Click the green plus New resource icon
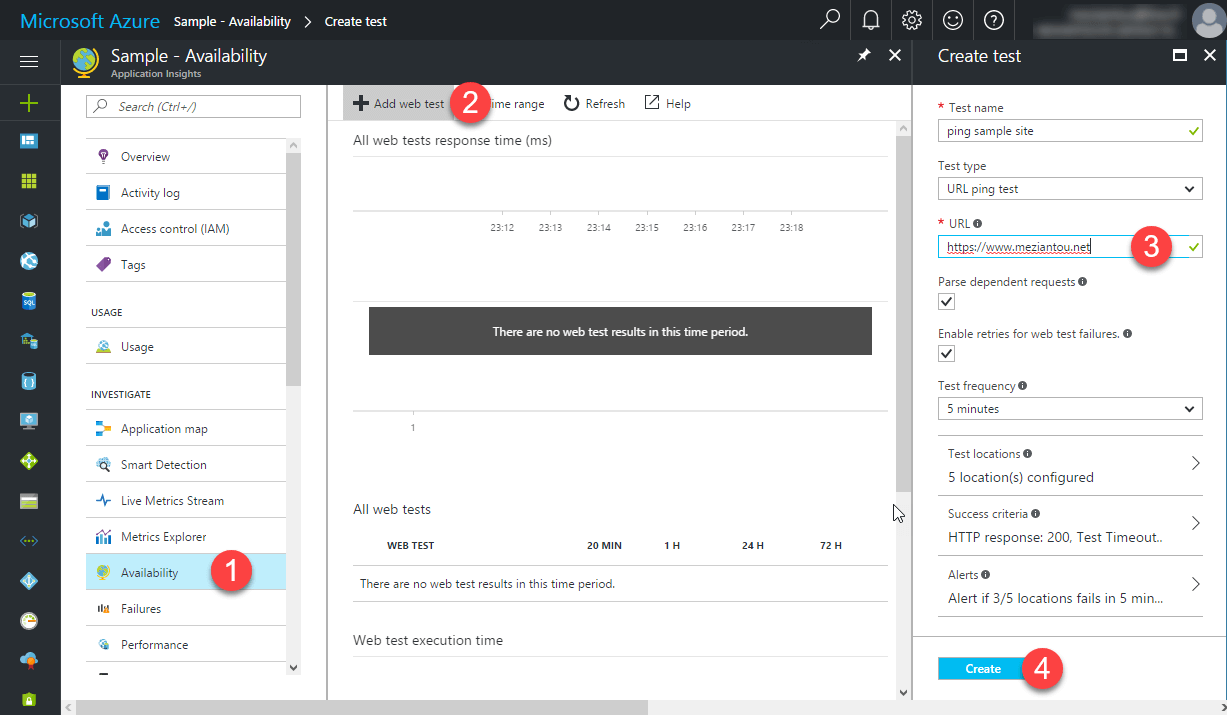This screenshot has width=1227, height=715. (29, 102)
